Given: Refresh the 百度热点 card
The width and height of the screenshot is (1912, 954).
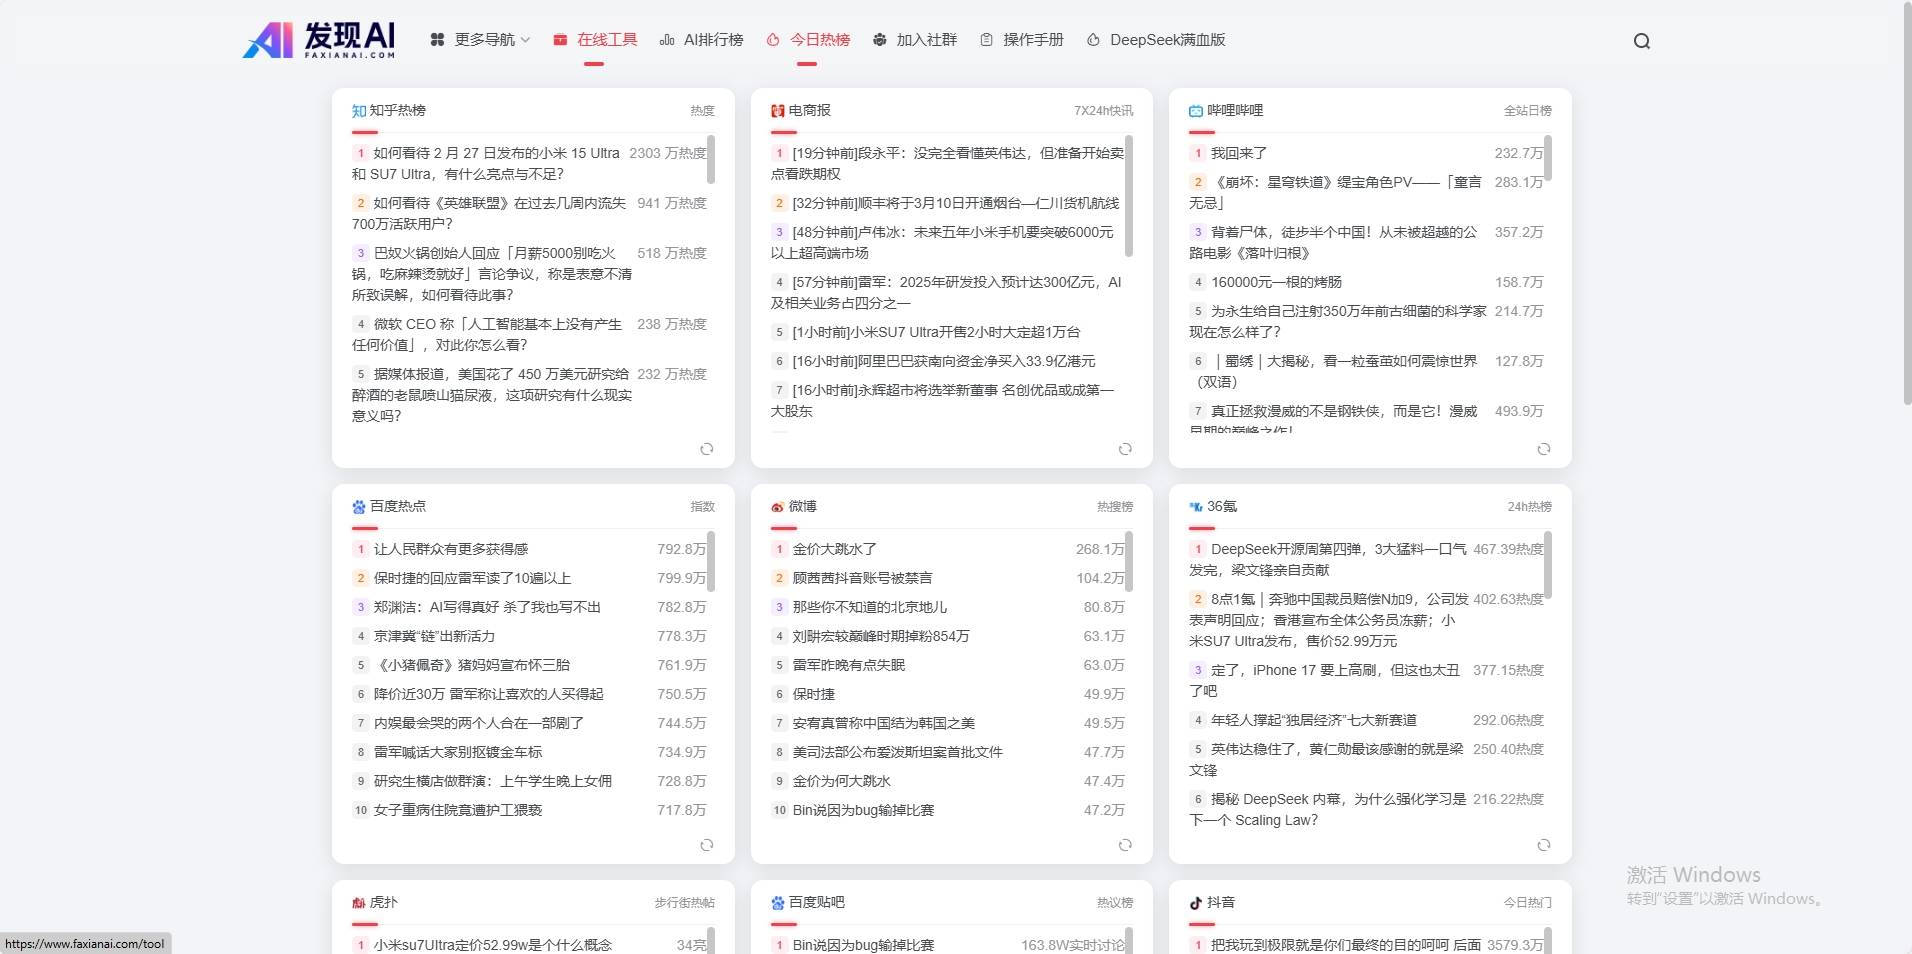Looking at the screenshot, I should coord(706,845).
